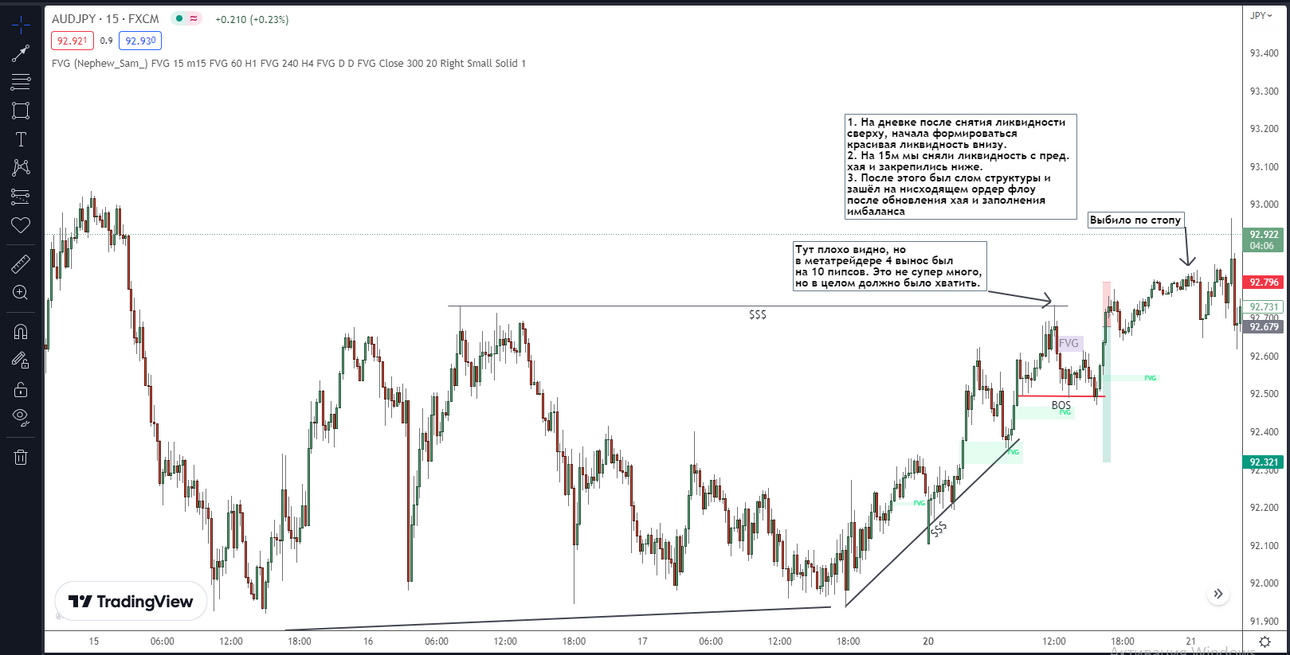This screenshot has height=655, width=1290.
Task: Select the trend line drawing tool
Action: tap(21, 53)
